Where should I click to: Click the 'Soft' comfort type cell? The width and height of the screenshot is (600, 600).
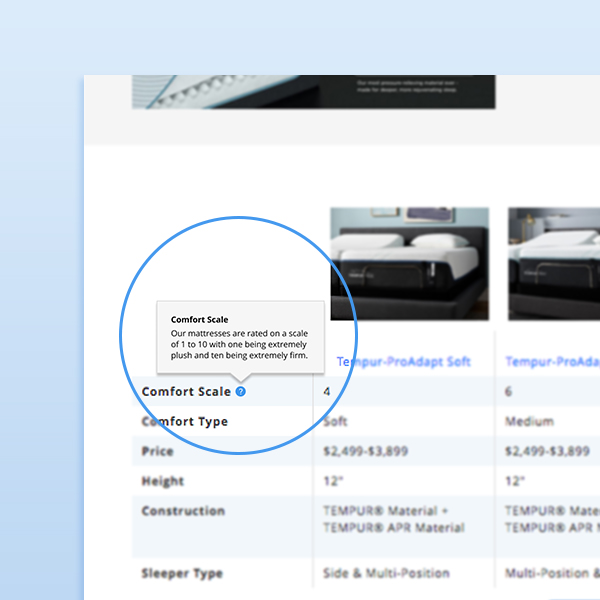point(335,421)
